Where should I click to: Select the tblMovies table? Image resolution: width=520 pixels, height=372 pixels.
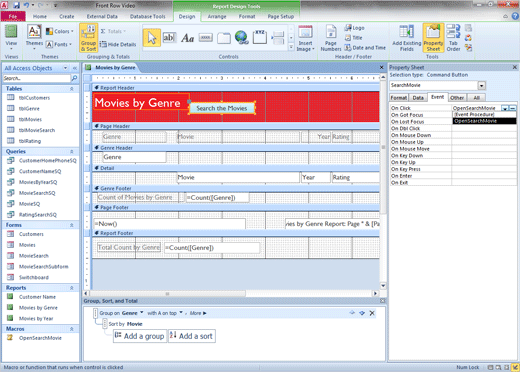pos(30,119)
